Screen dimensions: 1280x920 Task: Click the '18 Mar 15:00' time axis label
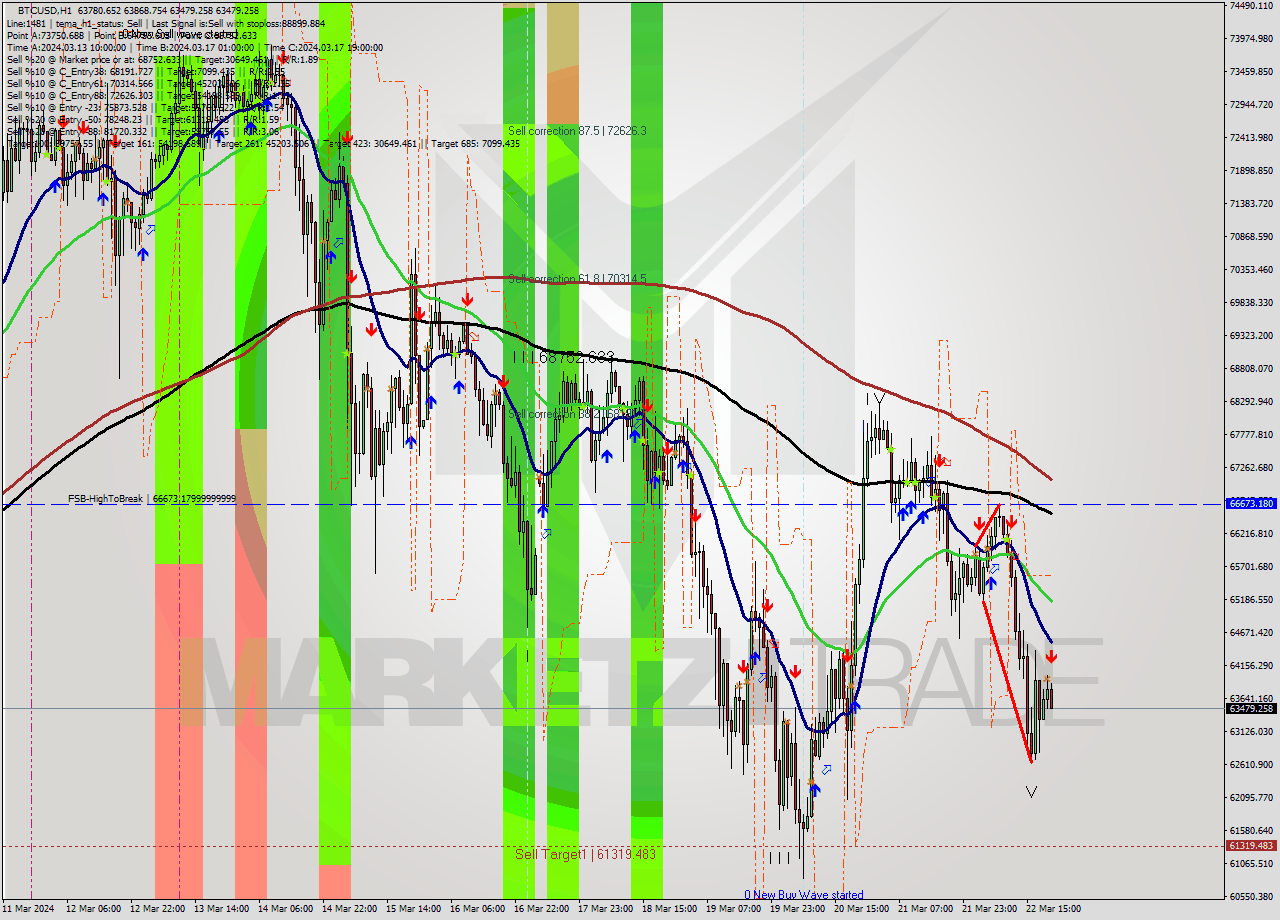point(669,909)
